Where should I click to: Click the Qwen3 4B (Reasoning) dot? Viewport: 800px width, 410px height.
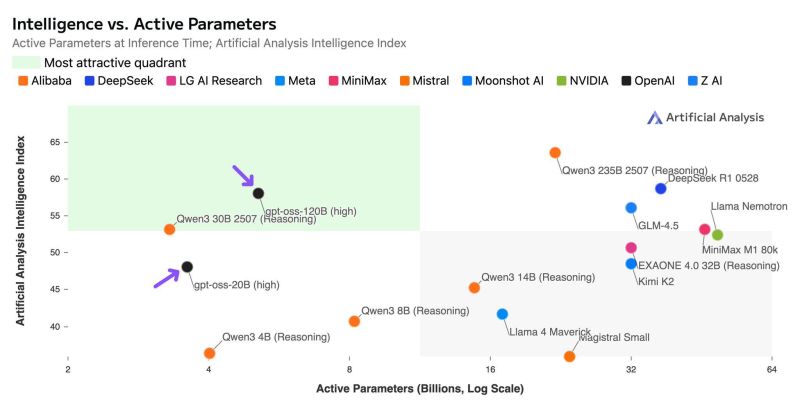pos(209,353)
